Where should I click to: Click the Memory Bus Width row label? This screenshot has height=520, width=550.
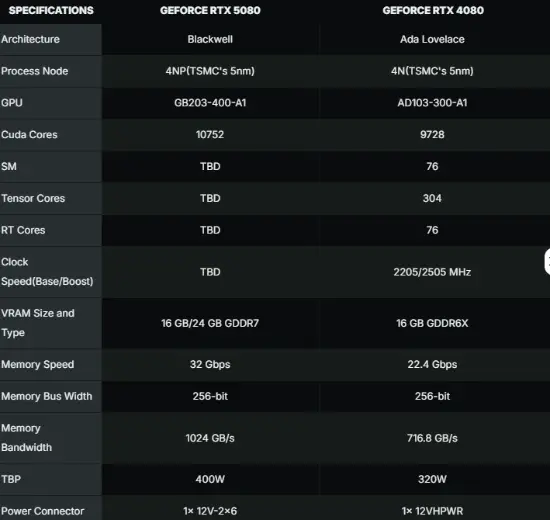[47, 396]
